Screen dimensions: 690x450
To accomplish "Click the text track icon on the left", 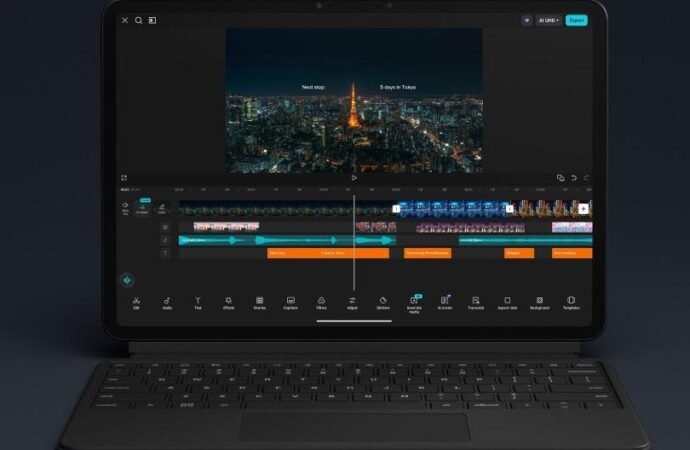I will click(165, 252).
